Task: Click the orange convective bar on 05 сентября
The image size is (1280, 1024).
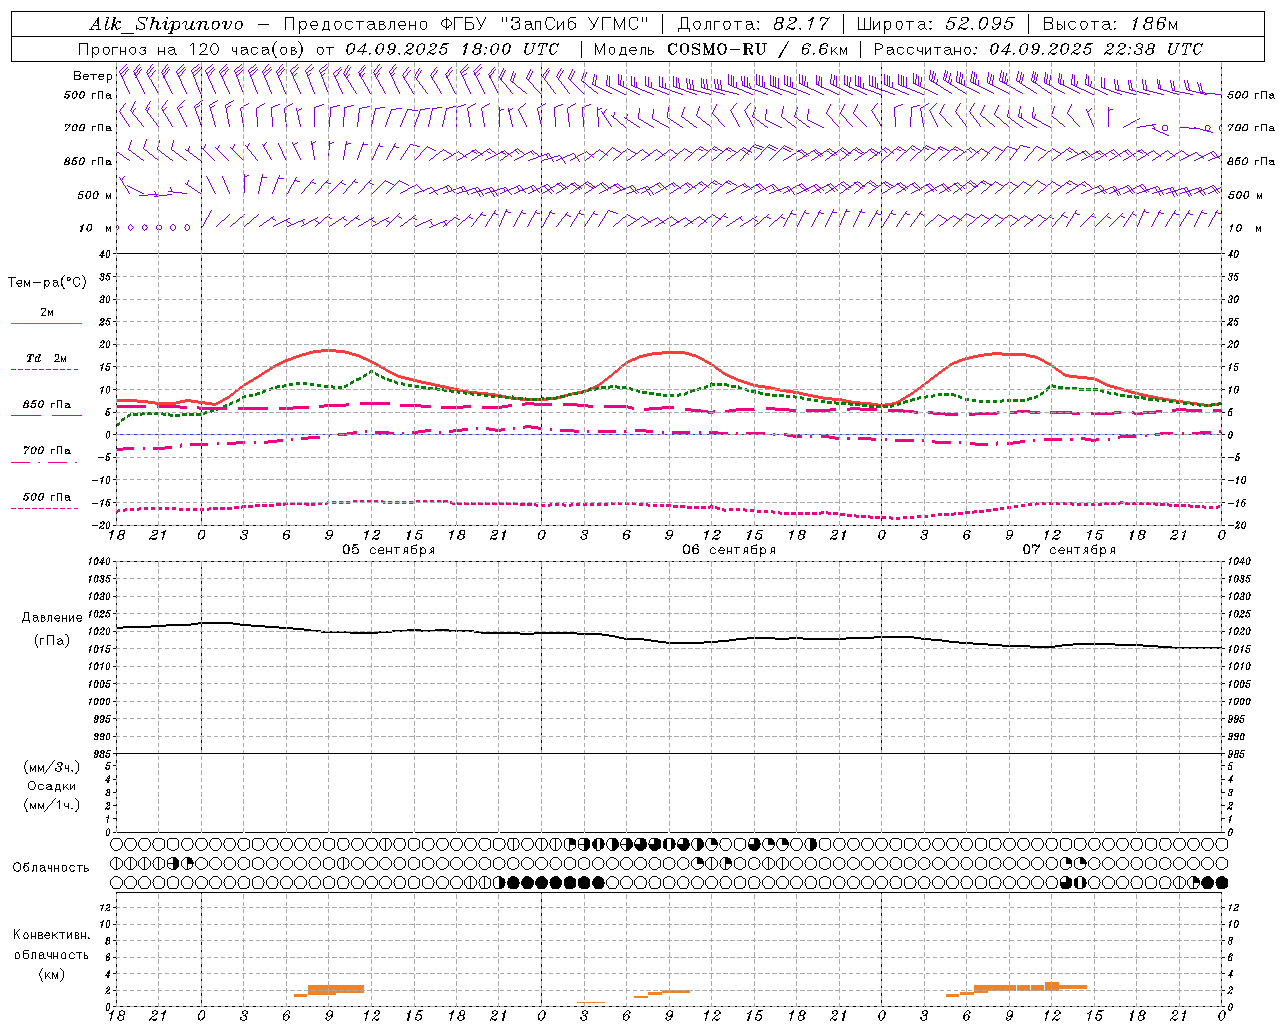Action: pyautogui.click(x=336, y=989)
